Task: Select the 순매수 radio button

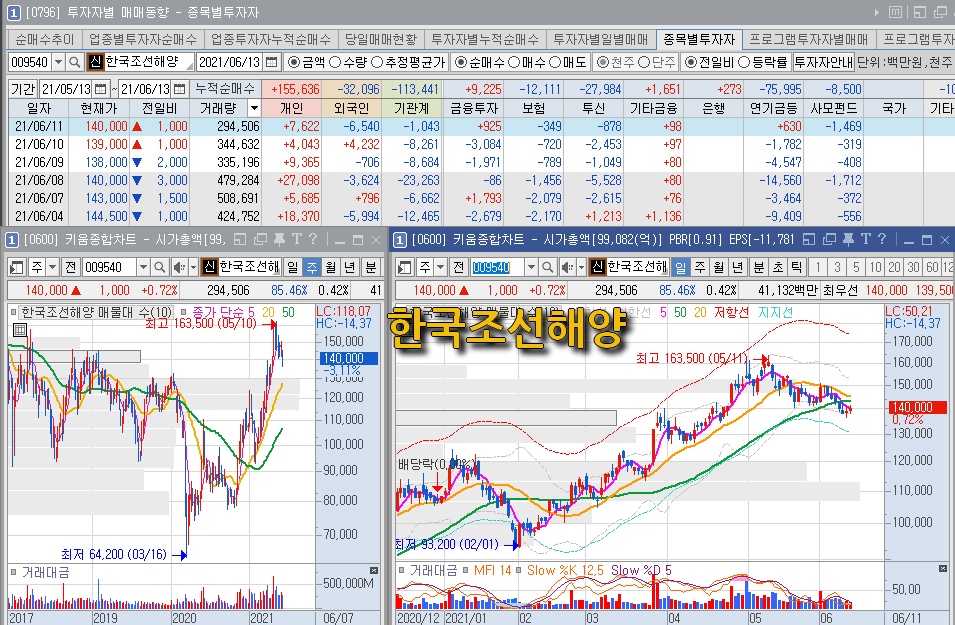Action: tap(461, 62)
